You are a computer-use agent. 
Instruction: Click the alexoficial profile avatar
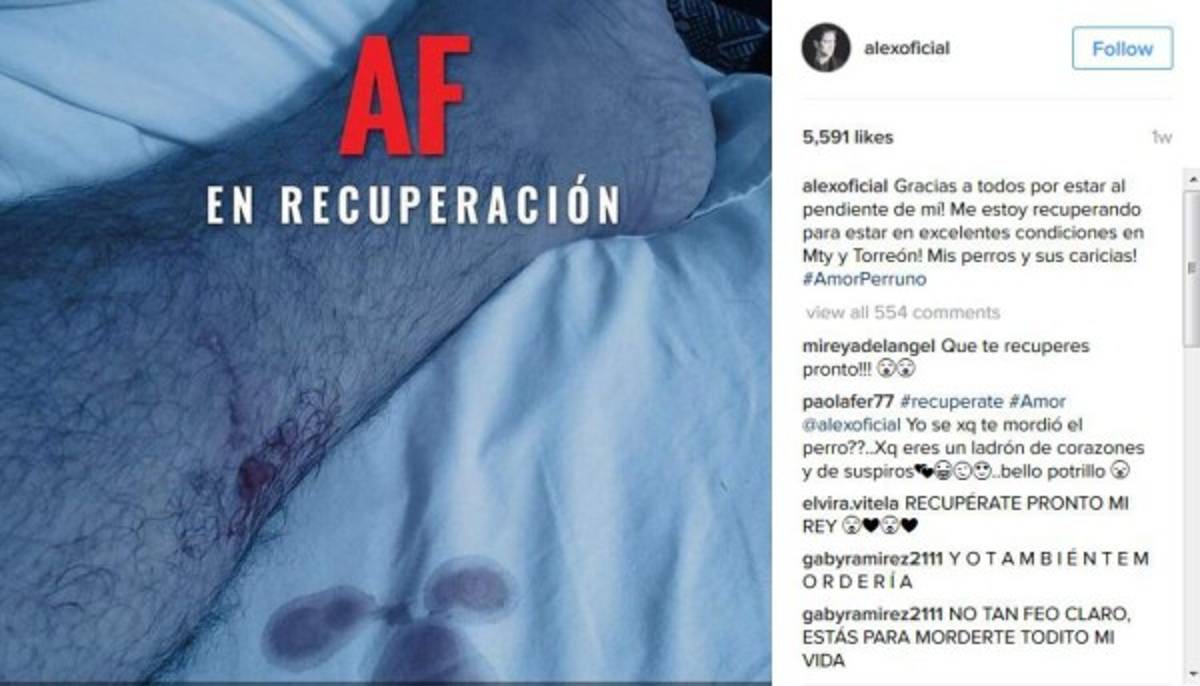[x=826, y=48]
